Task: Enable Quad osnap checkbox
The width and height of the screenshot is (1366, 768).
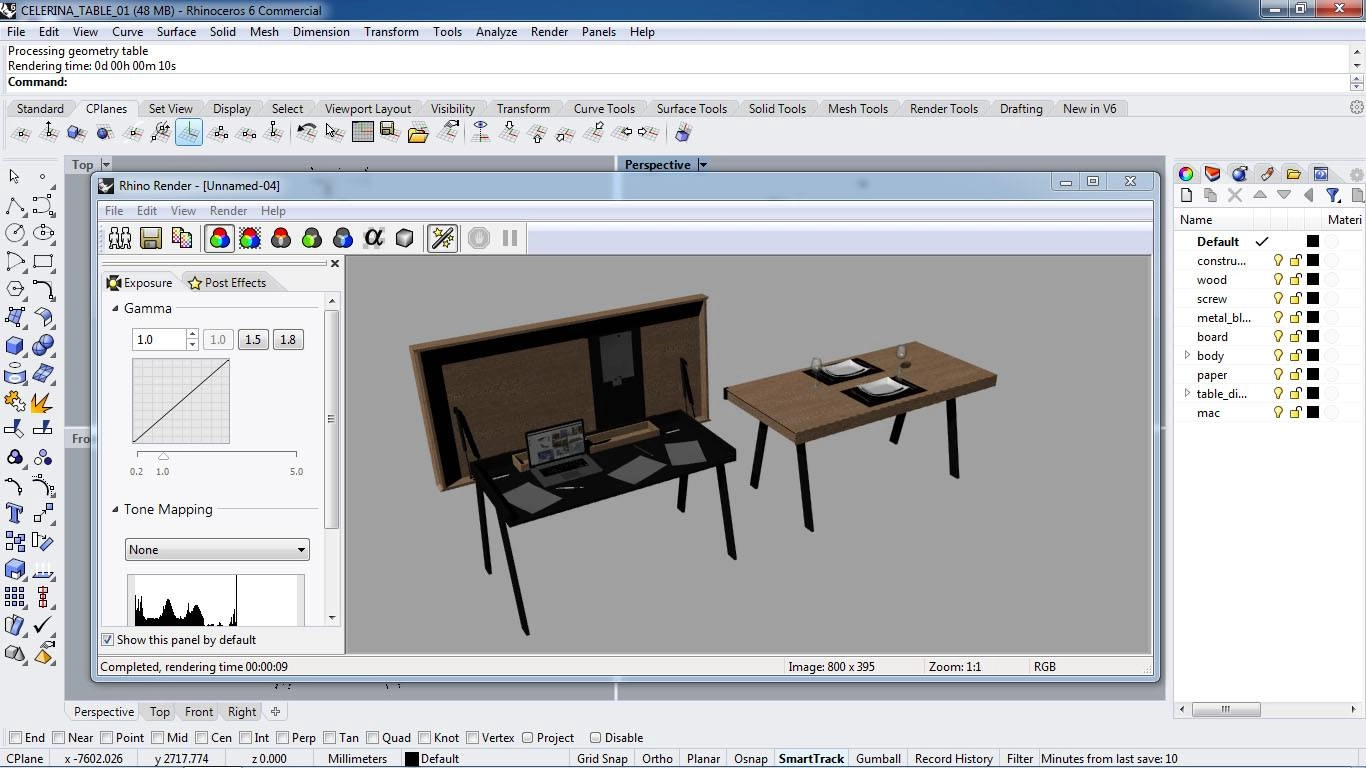Action: (x=372, y=738)
